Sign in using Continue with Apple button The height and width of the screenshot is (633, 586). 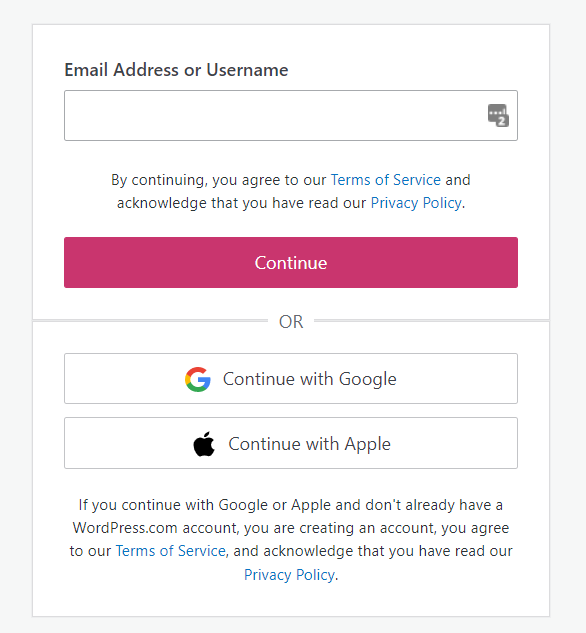291,443
